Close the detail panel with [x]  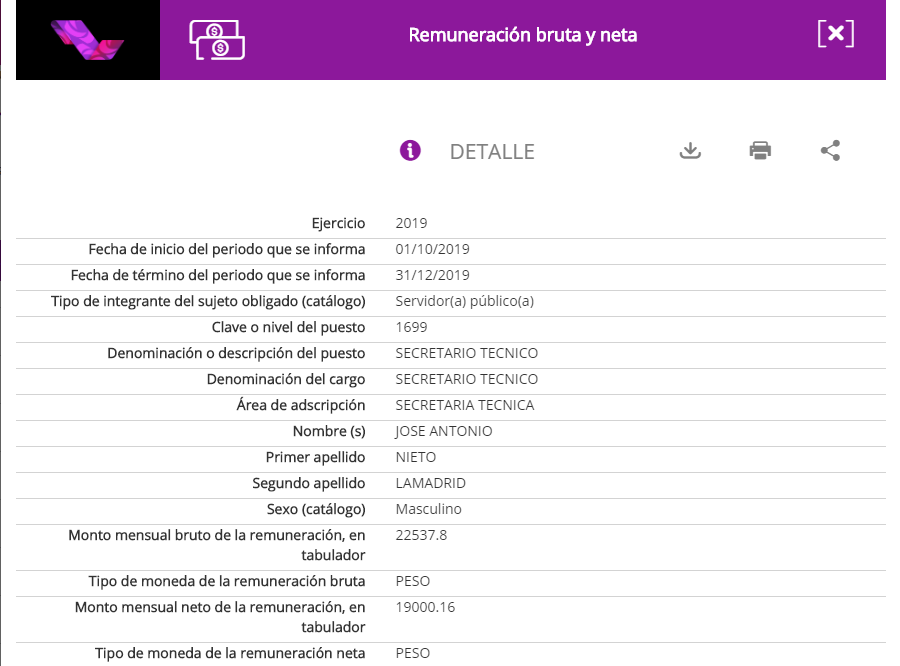click(836, 34)
